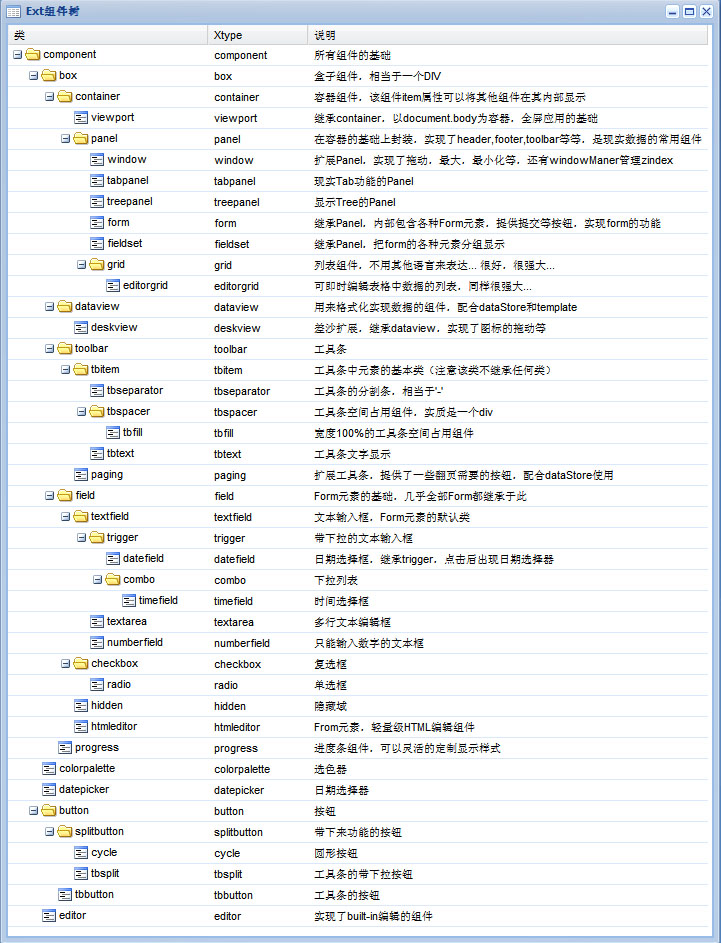Collapse the combo tree node
This screenshot has height=943, width=721.
pyautogui.click(x=97, y=580)
